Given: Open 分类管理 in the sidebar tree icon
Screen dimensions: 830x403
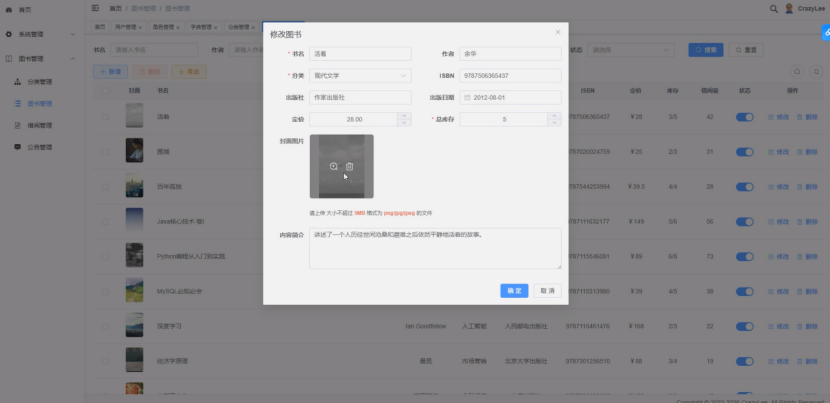Looking at the screenshot, I should click(17, 82).
